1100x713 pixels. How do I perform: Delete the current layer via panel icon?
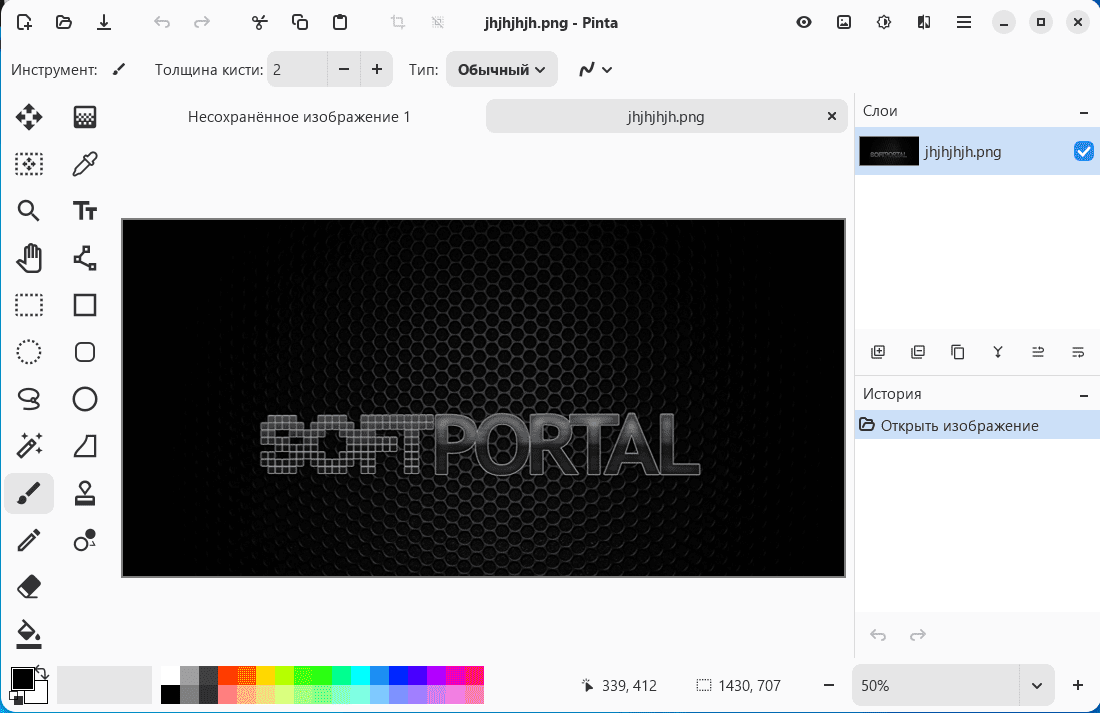pos(918,352)
